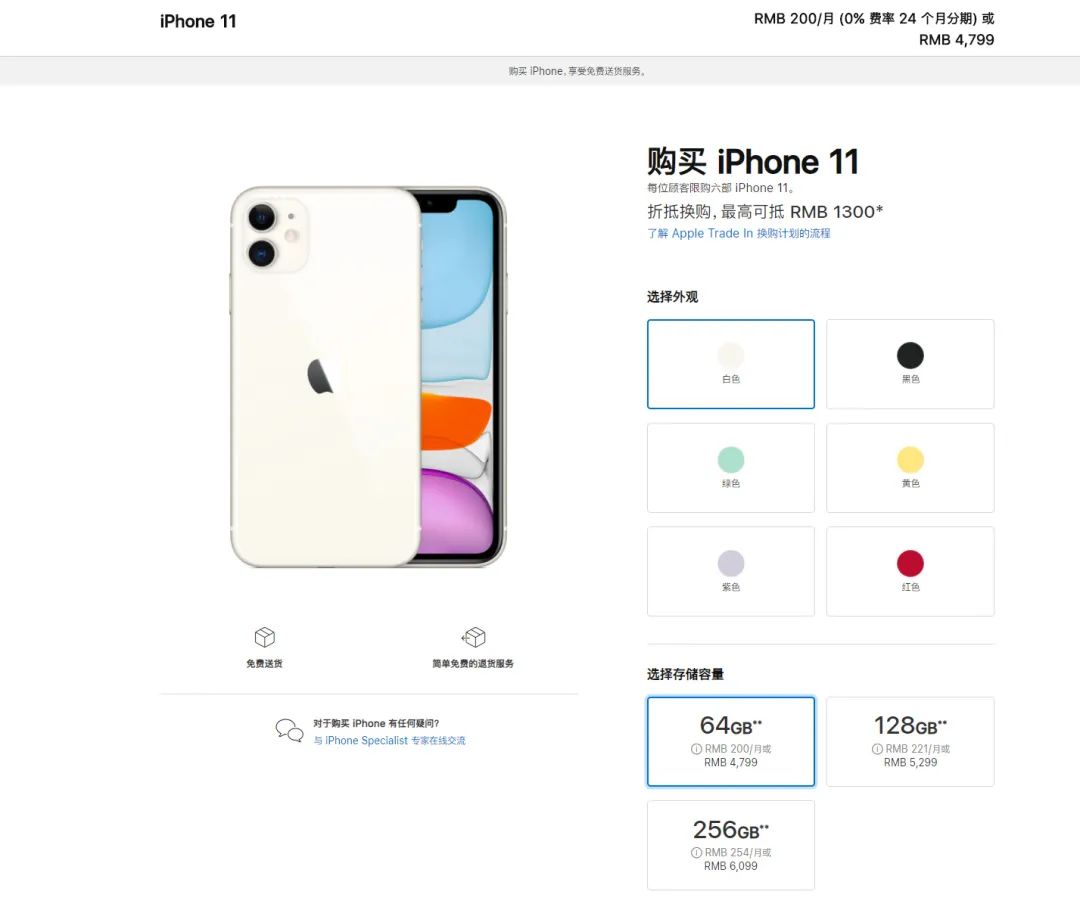Pick the red (红色) color swatch

pyautogui.click(x=910, y=571)
